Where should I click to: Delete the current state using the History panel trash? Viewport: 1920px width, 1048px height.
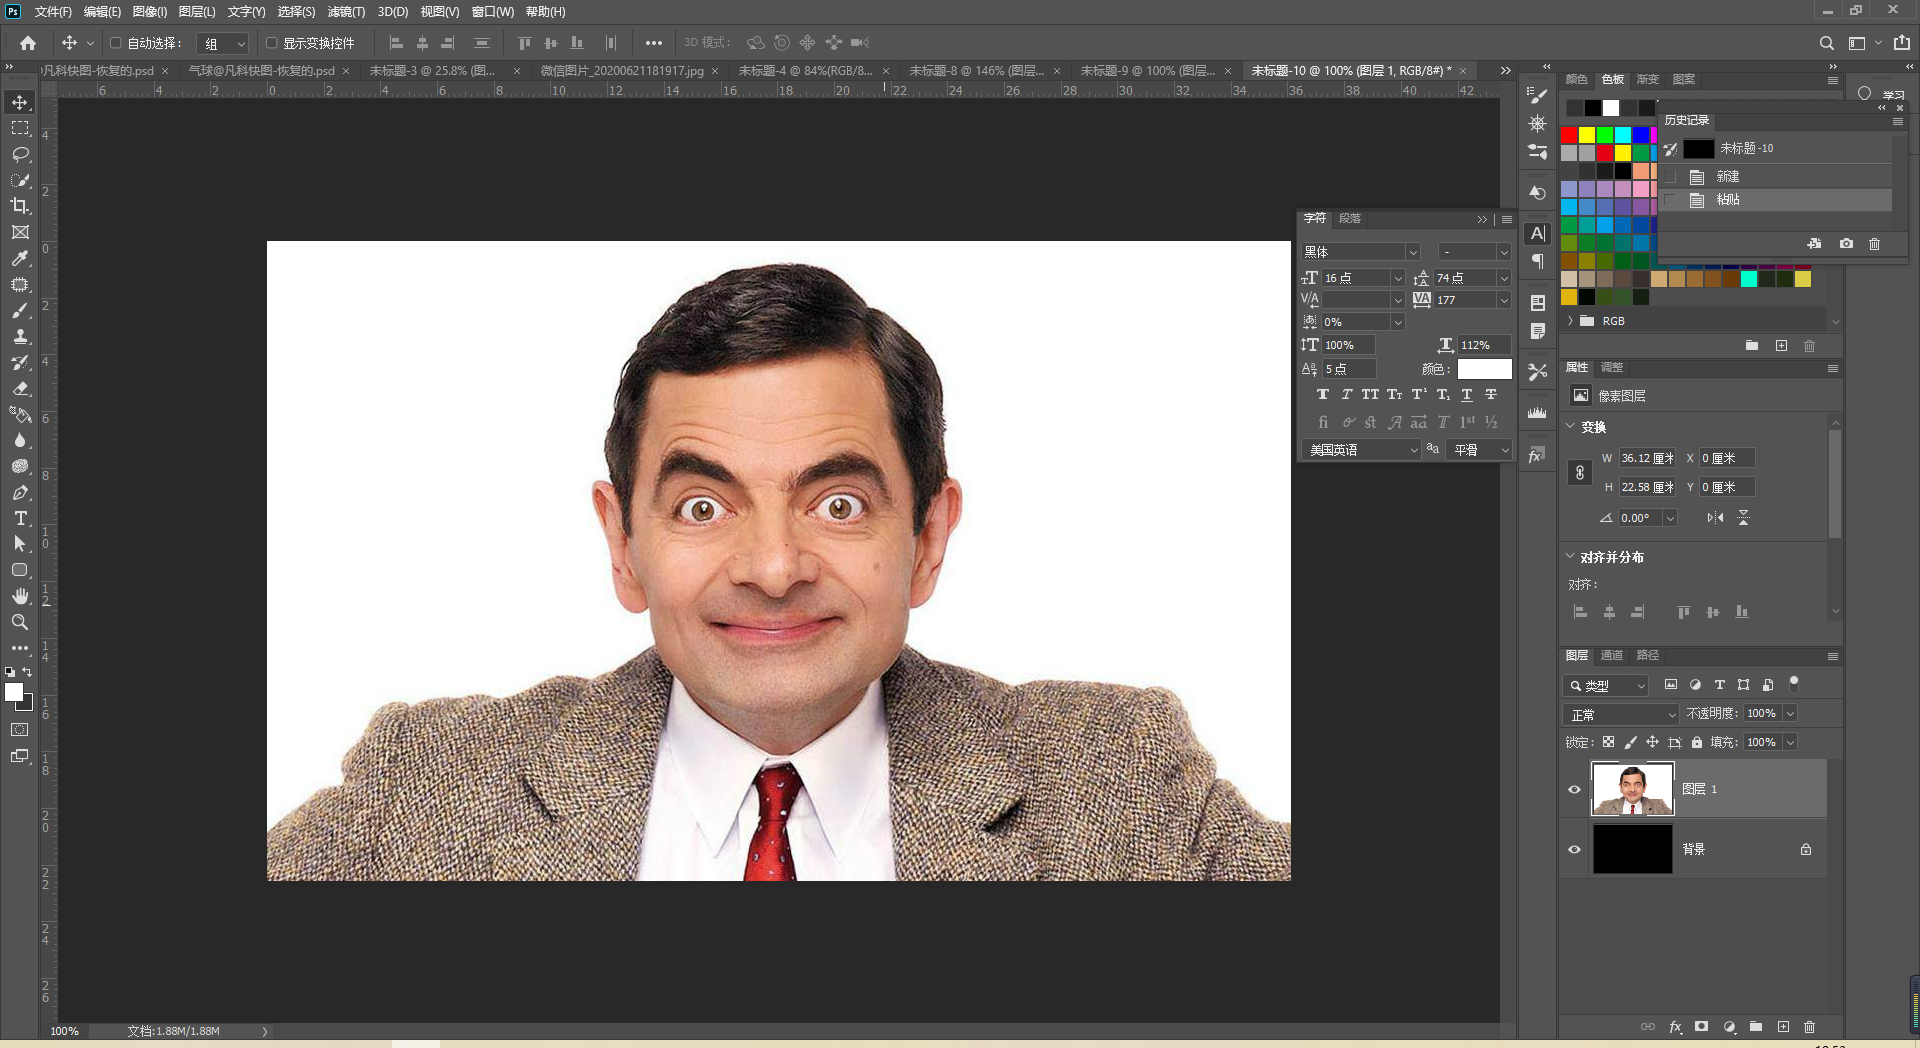tap(1875, 244)
